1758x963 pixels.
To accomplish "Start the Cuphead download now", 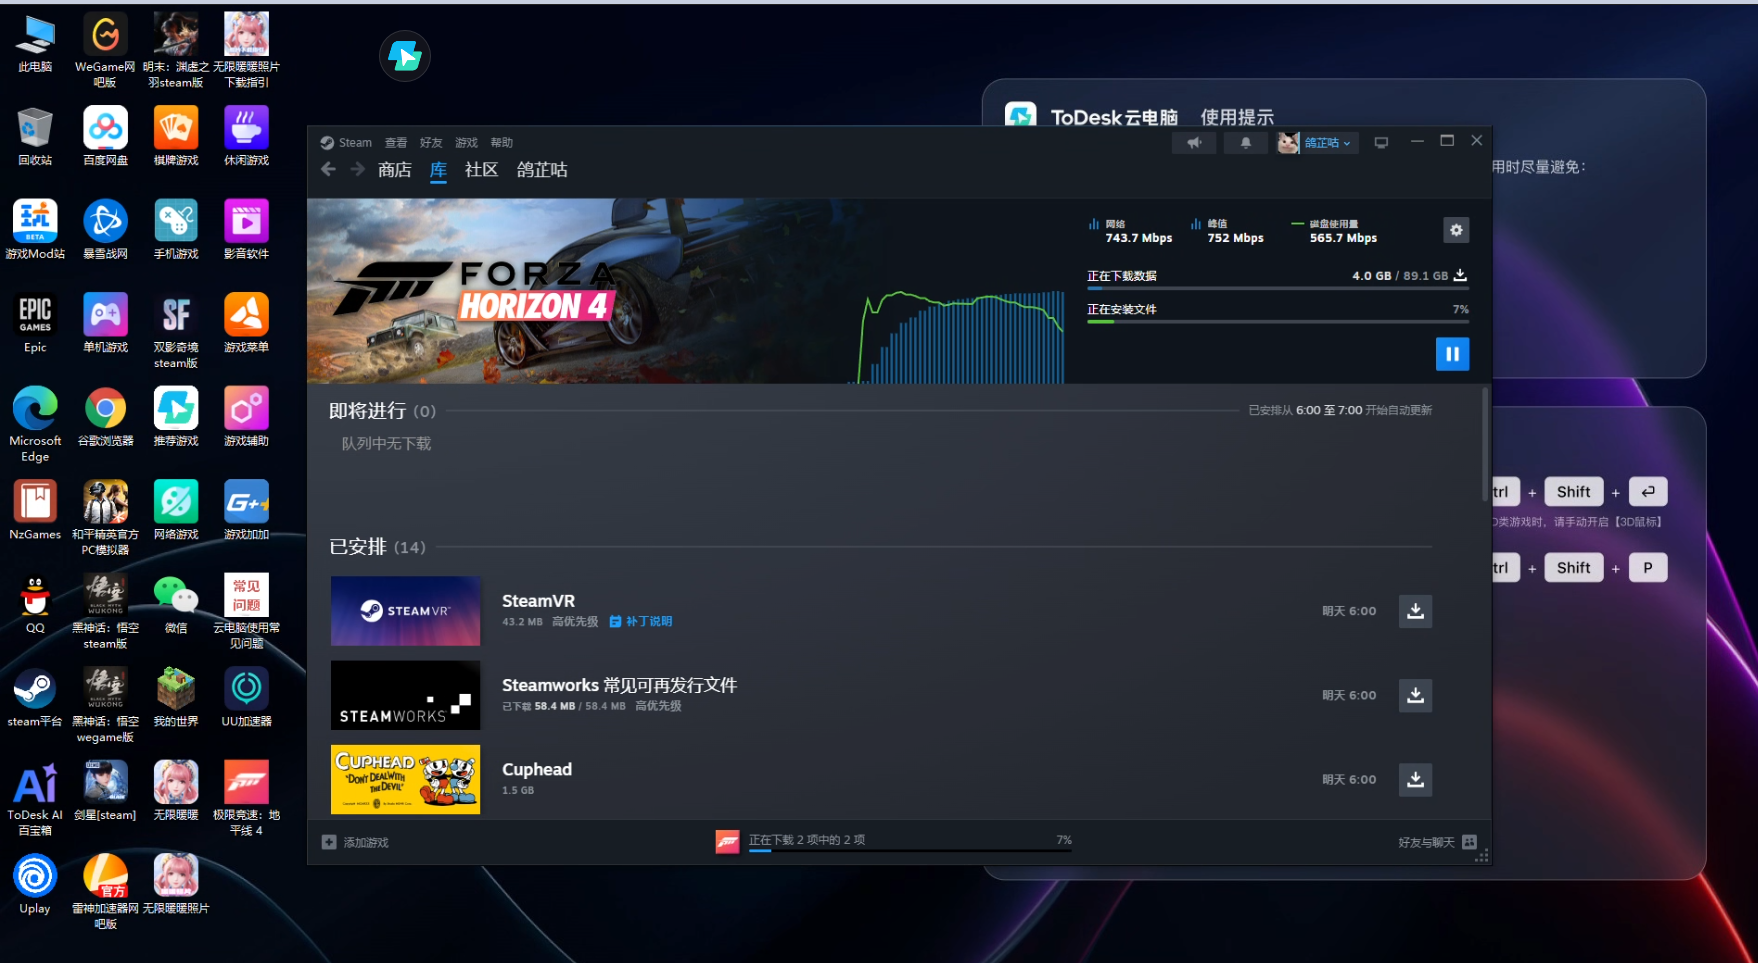I will click(1415, 779).
